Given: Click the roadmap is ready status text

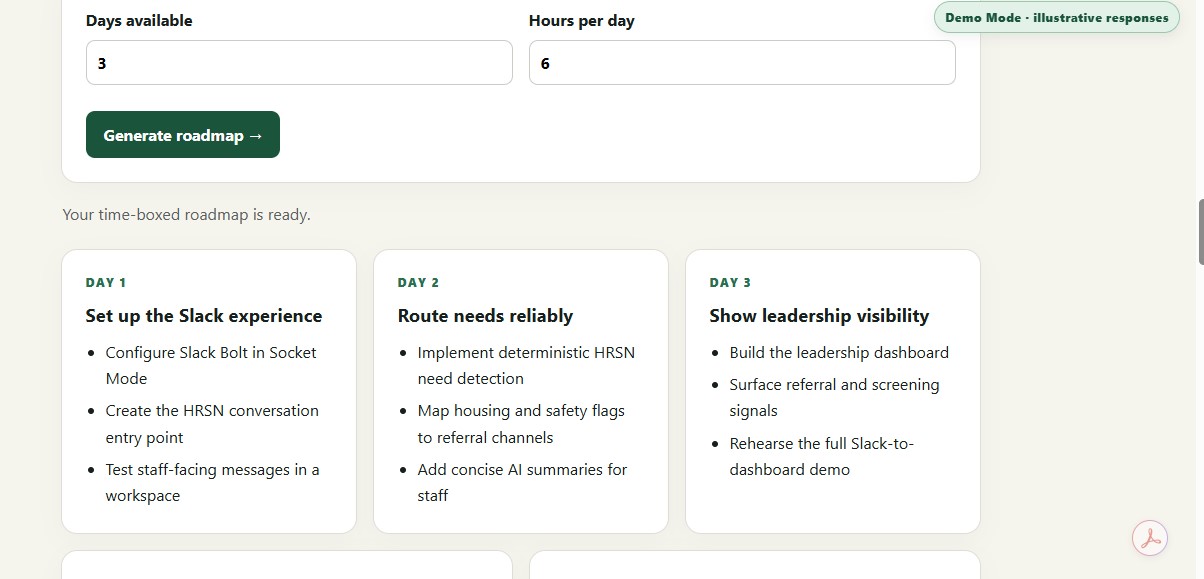Looking at the screenshot, I should click(x=186, y=214).
